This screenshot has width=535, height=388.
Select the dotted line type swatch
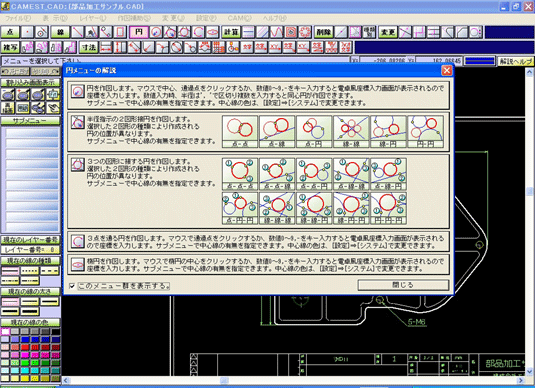pos(30,271)
